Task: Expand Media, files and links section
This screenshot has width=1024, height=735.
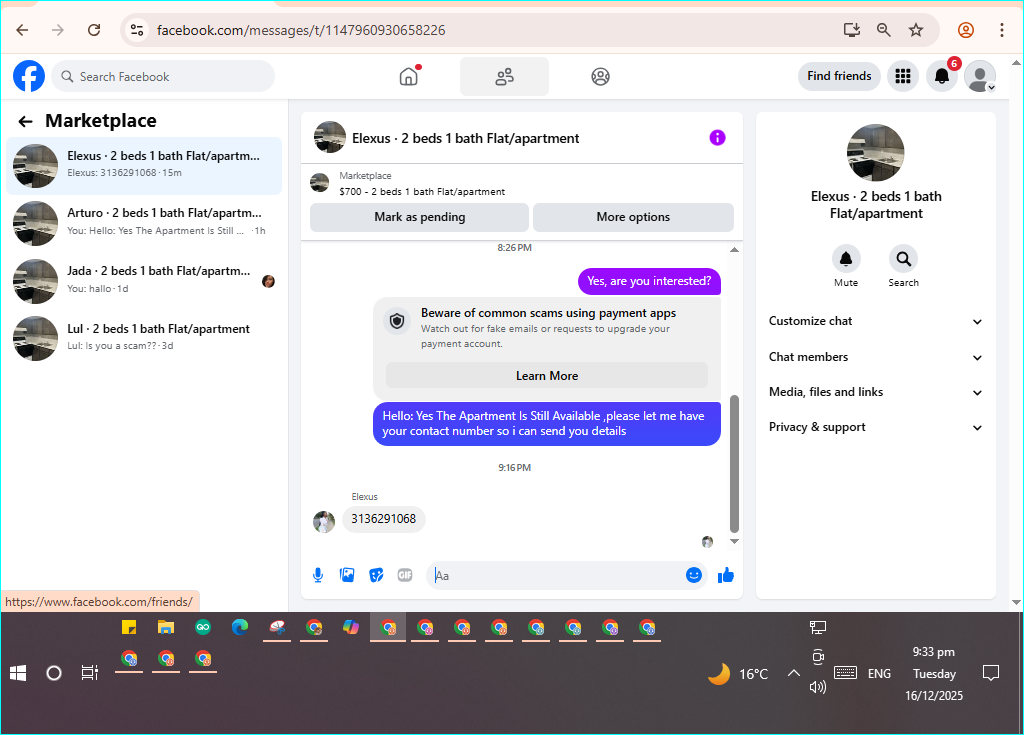Action: 875,392
